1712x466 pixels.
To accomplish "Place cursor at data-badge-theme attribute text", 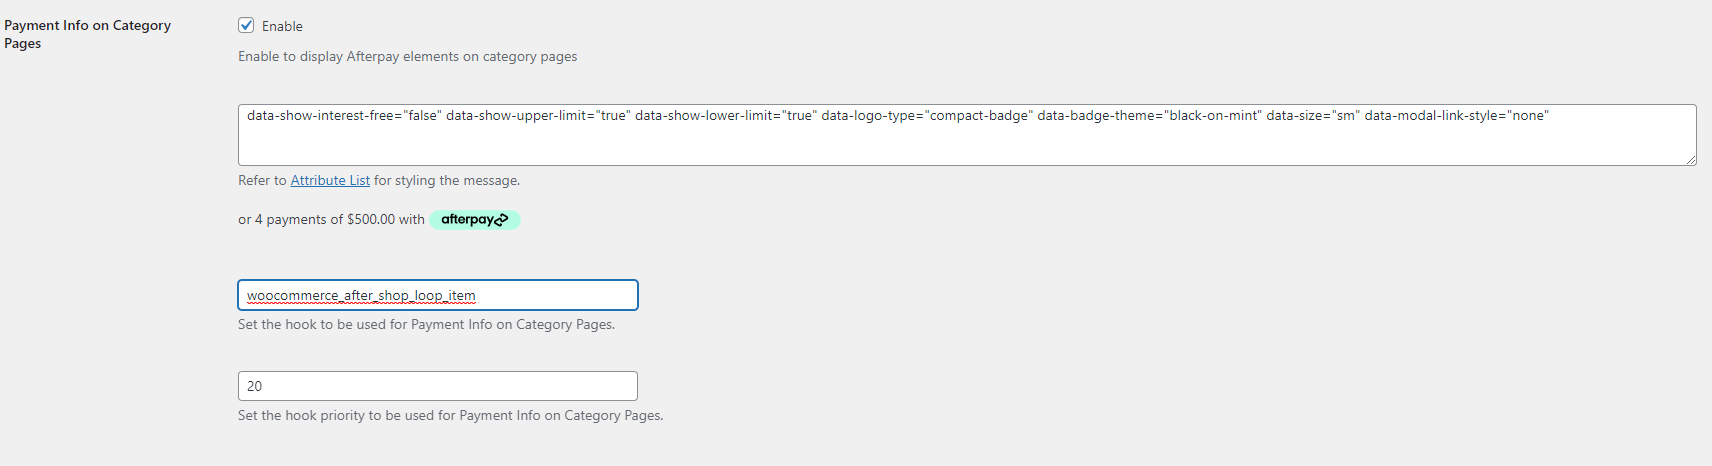I will pos(1148,116).
